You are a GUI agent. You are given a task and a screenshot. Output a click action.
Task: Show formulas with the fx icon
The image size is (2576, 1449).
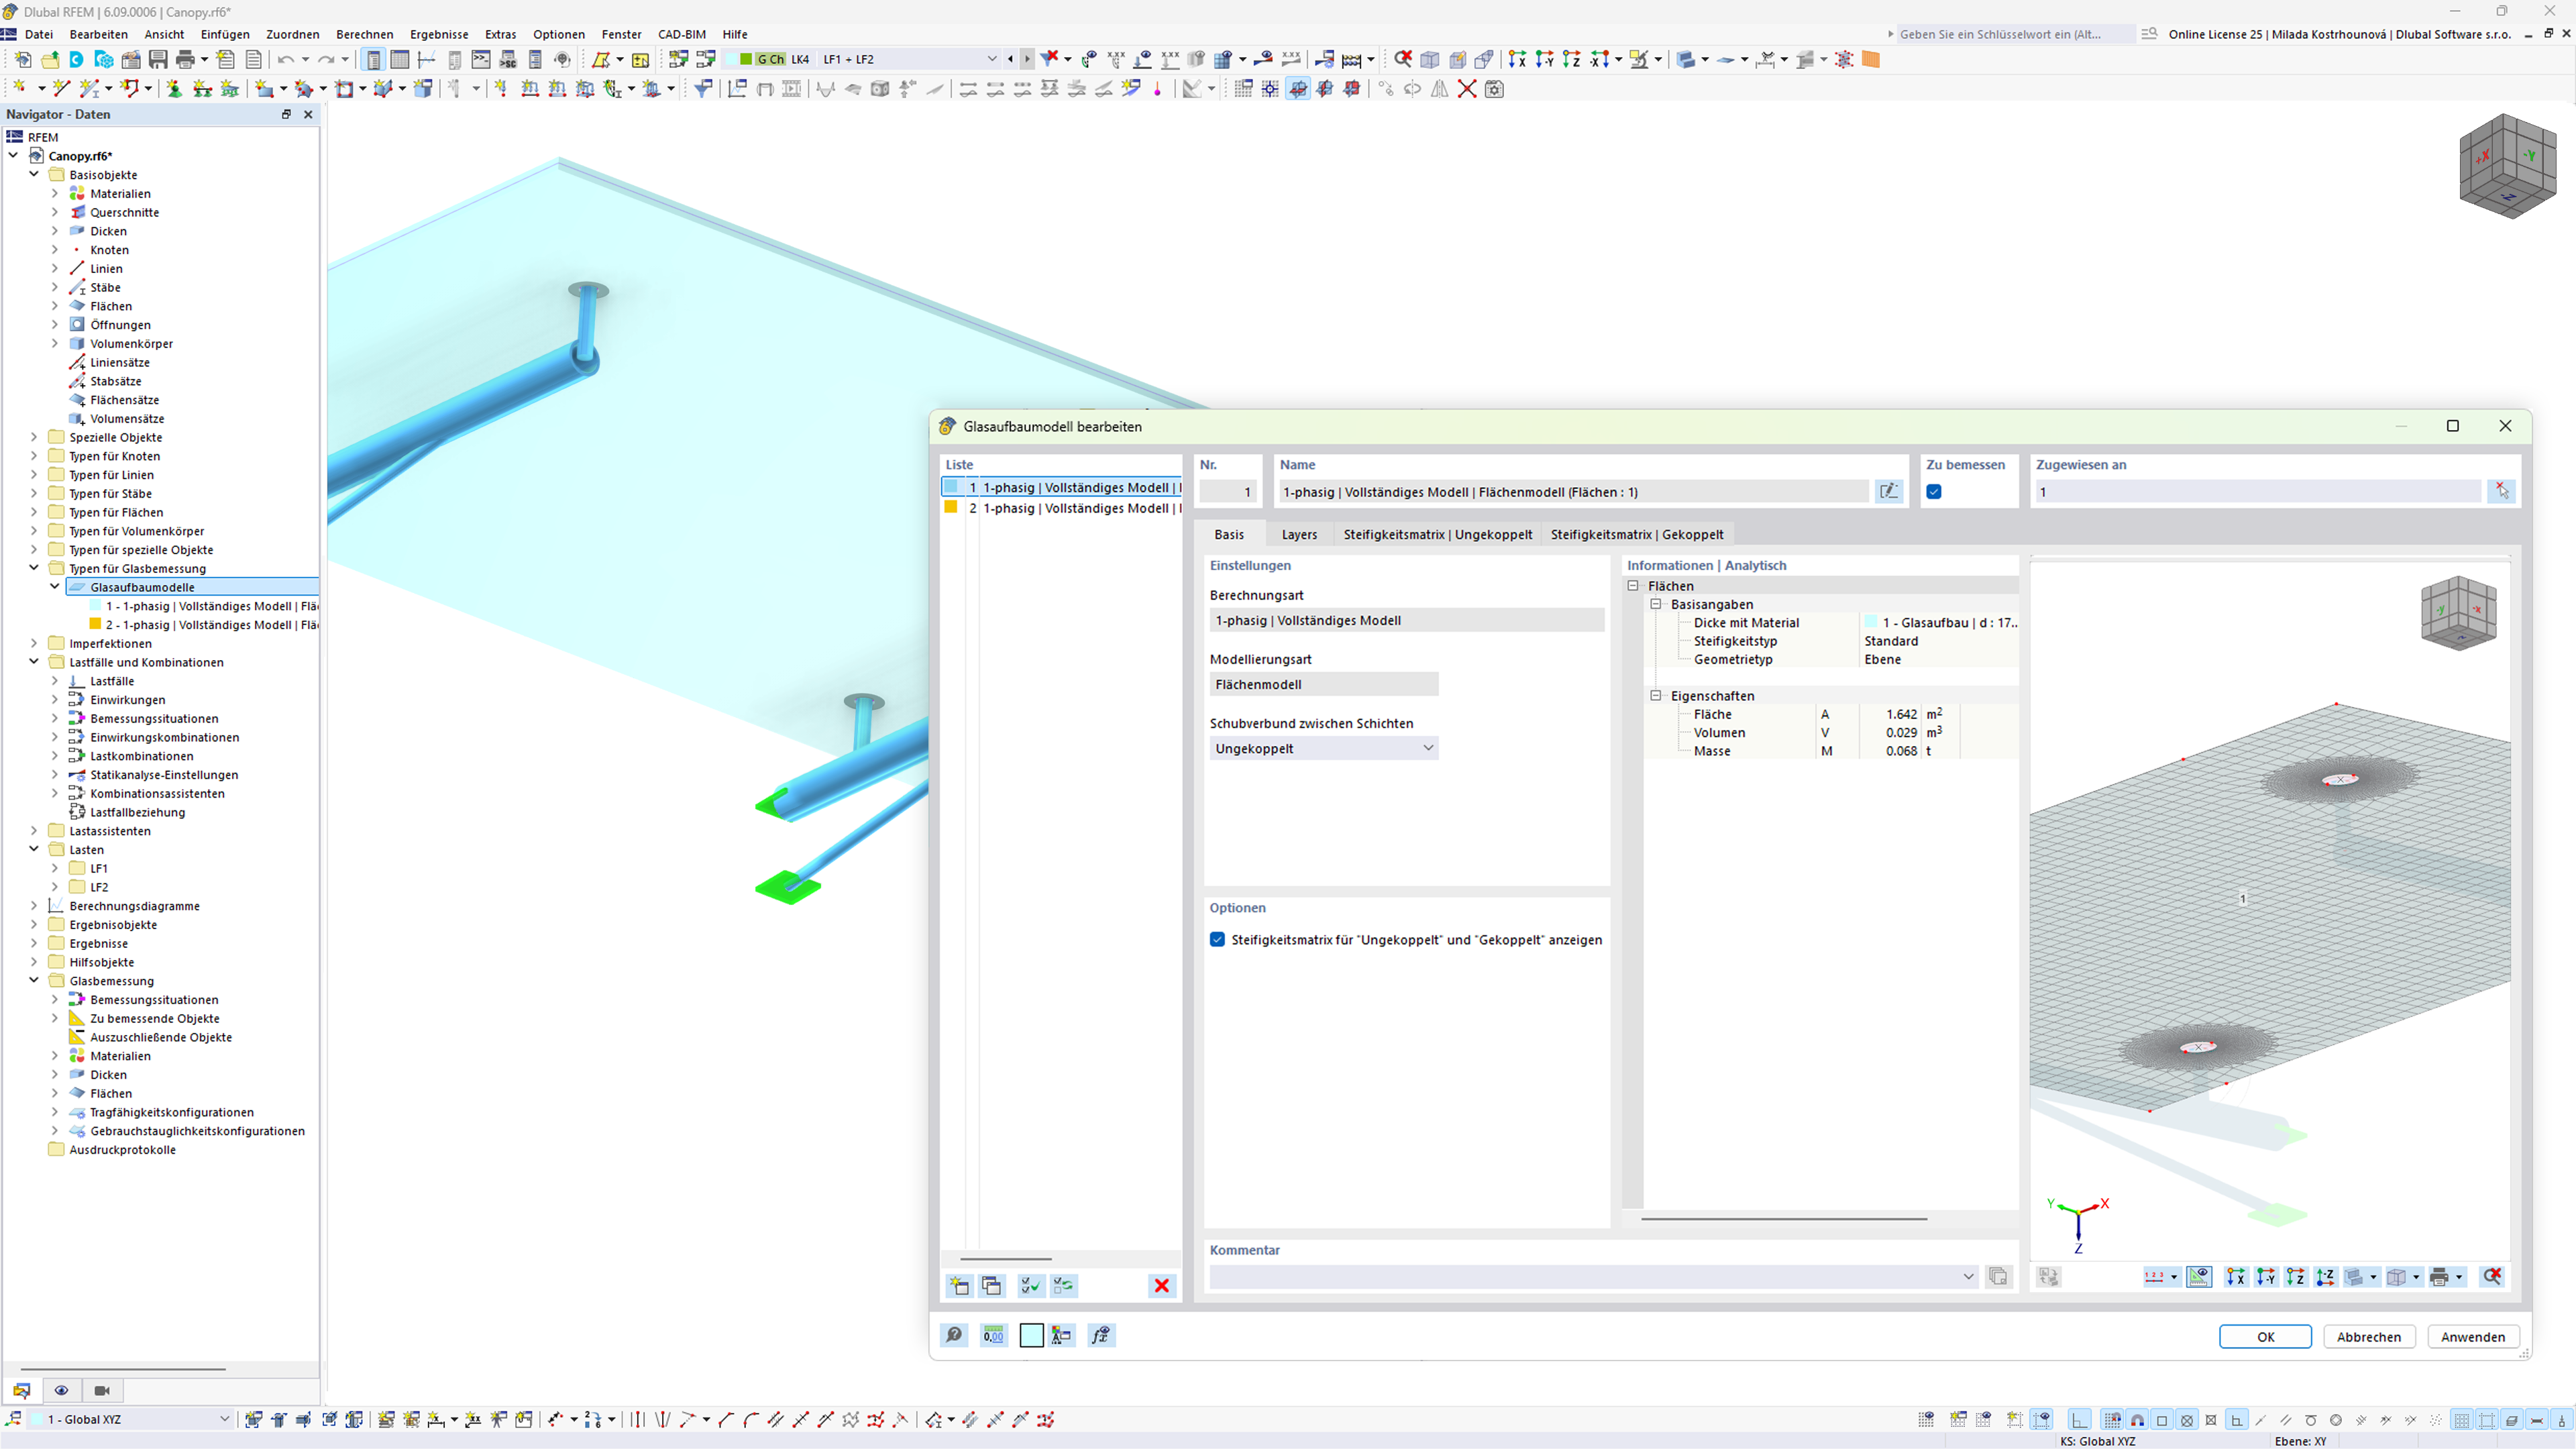[x=1101, y=1337]
